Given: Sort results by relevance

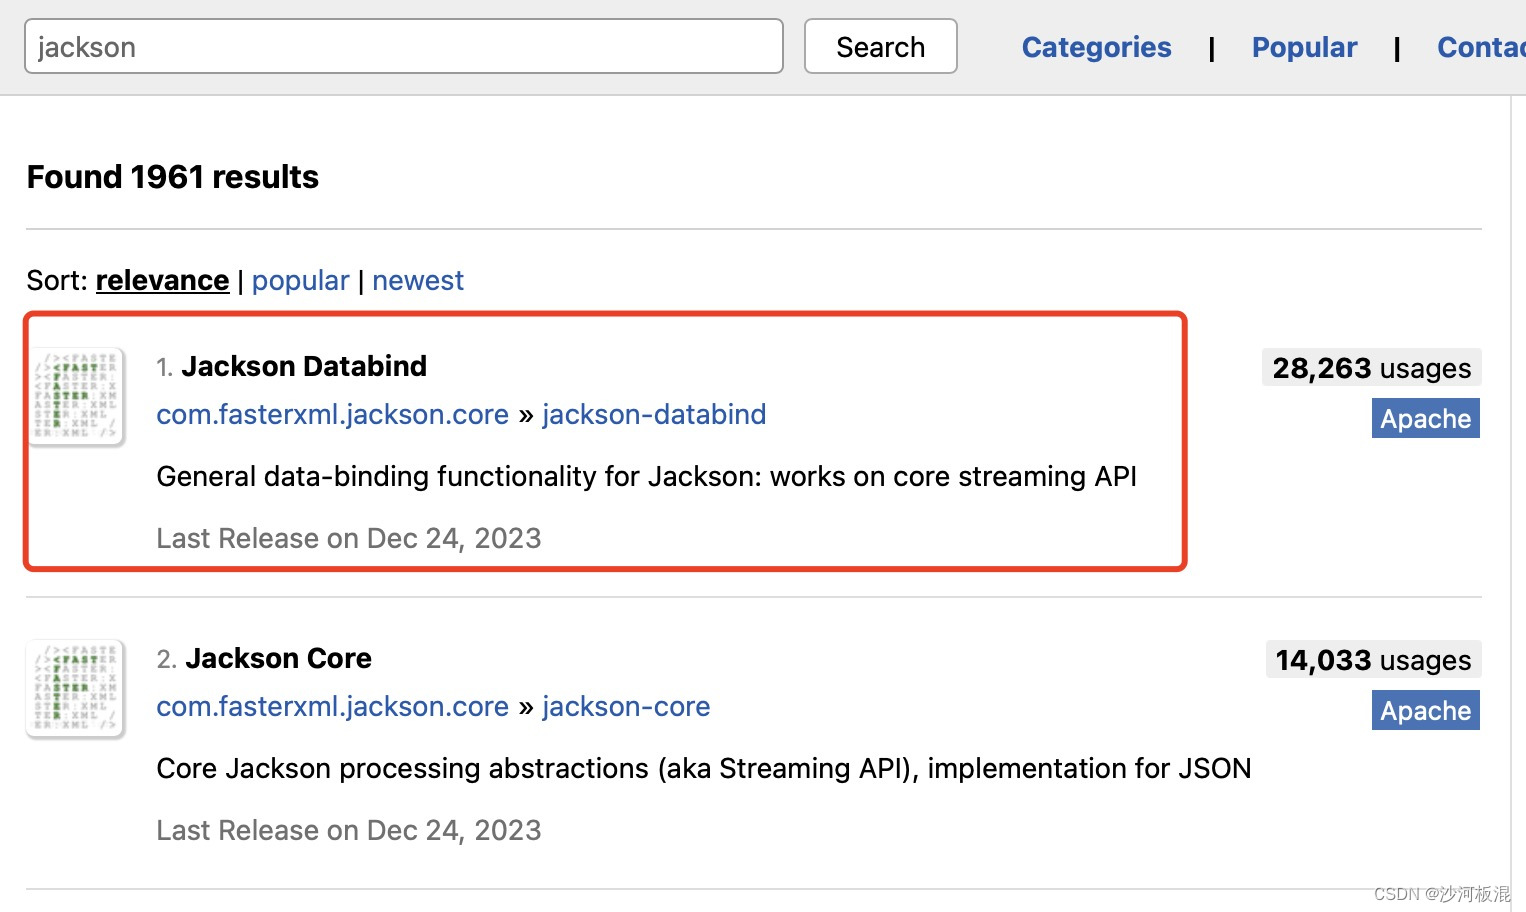Looking at the screenshot, I should [x=162, y=280].
